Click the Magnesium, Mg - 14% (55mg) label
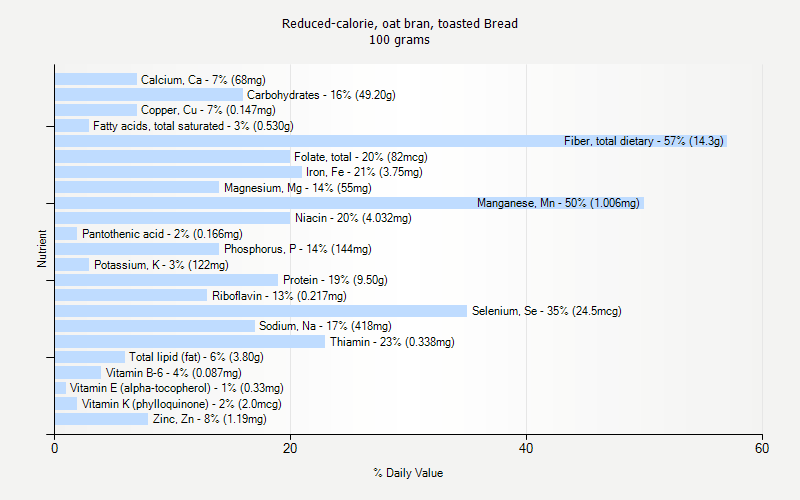Viewport: 800px width, 500px height. pos(297,188)
